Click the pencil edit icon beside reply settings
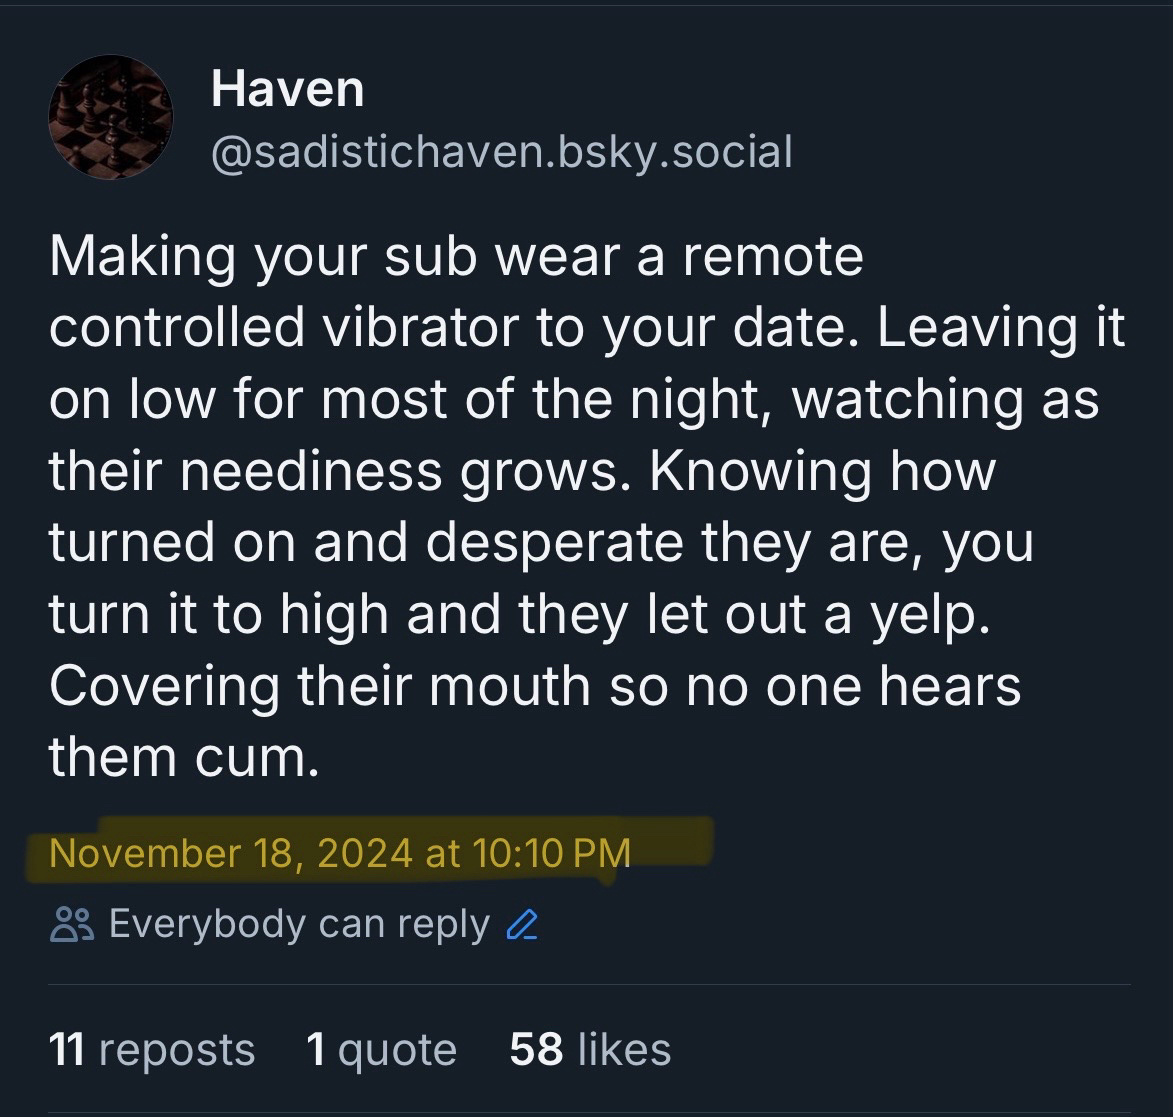 pos(522,926)
